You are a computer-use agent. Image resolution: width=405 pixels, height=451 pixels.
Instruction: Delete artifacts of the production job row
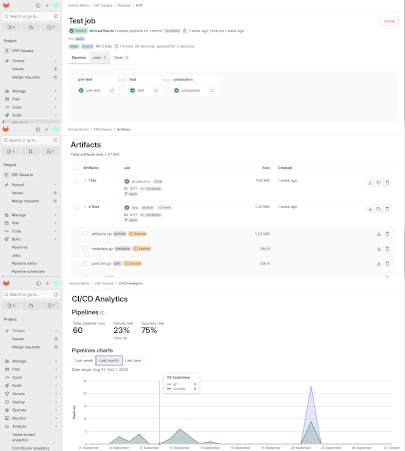[x=387, y=183]
